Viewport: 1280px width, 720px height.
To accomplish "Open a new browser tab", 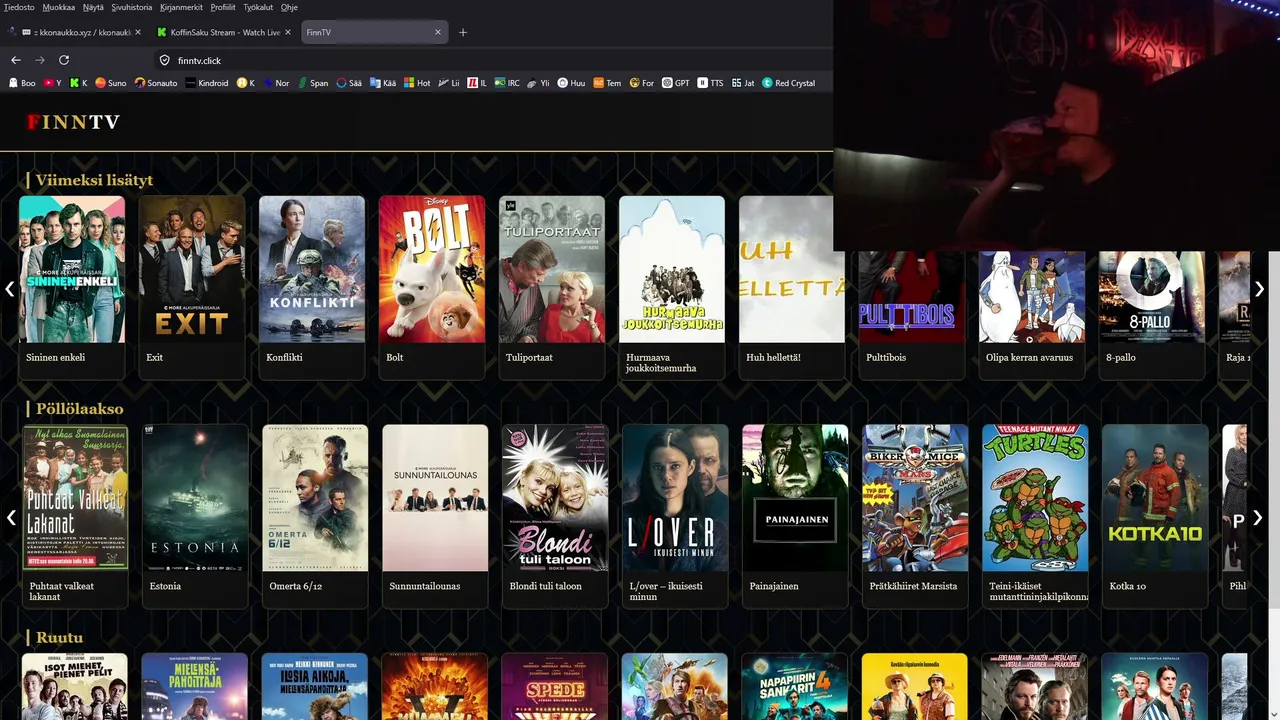I will 463,32.
